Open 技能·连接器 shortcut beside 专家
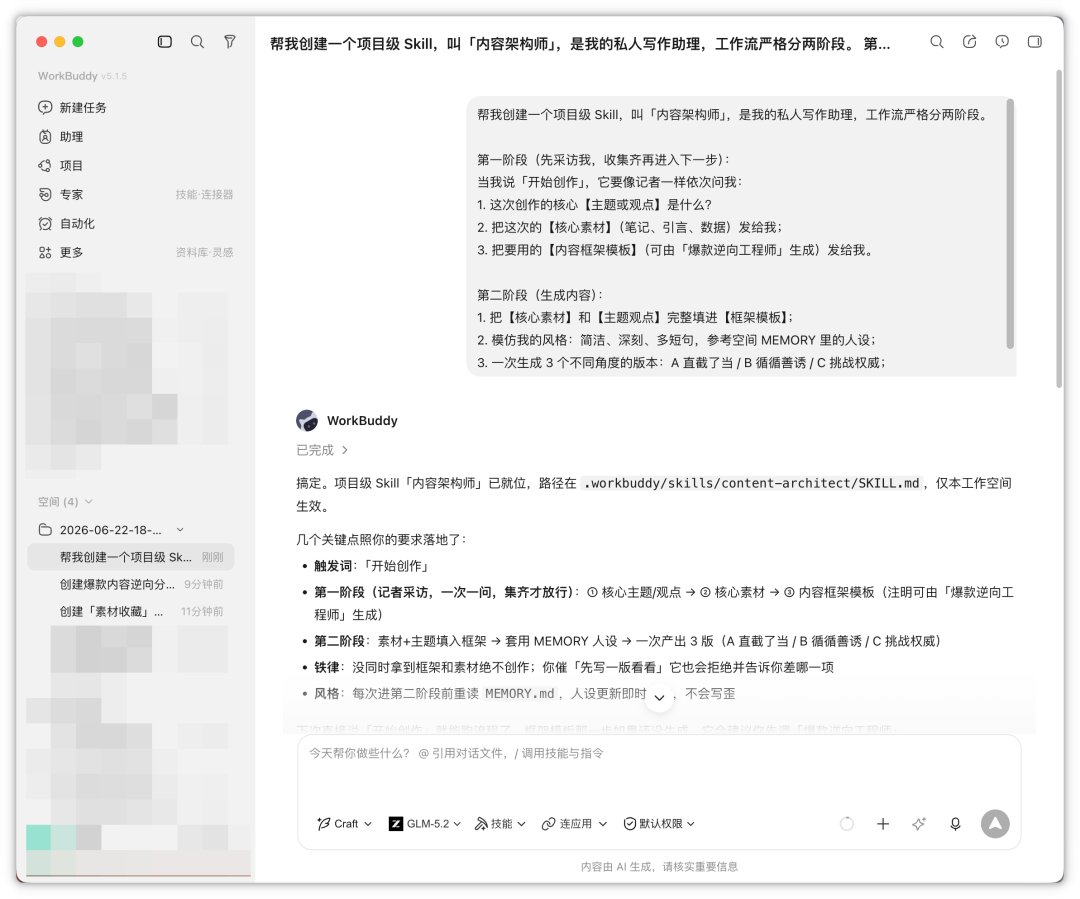The image size is (1080, 899). pyautogui.click(x=204, y=194)
